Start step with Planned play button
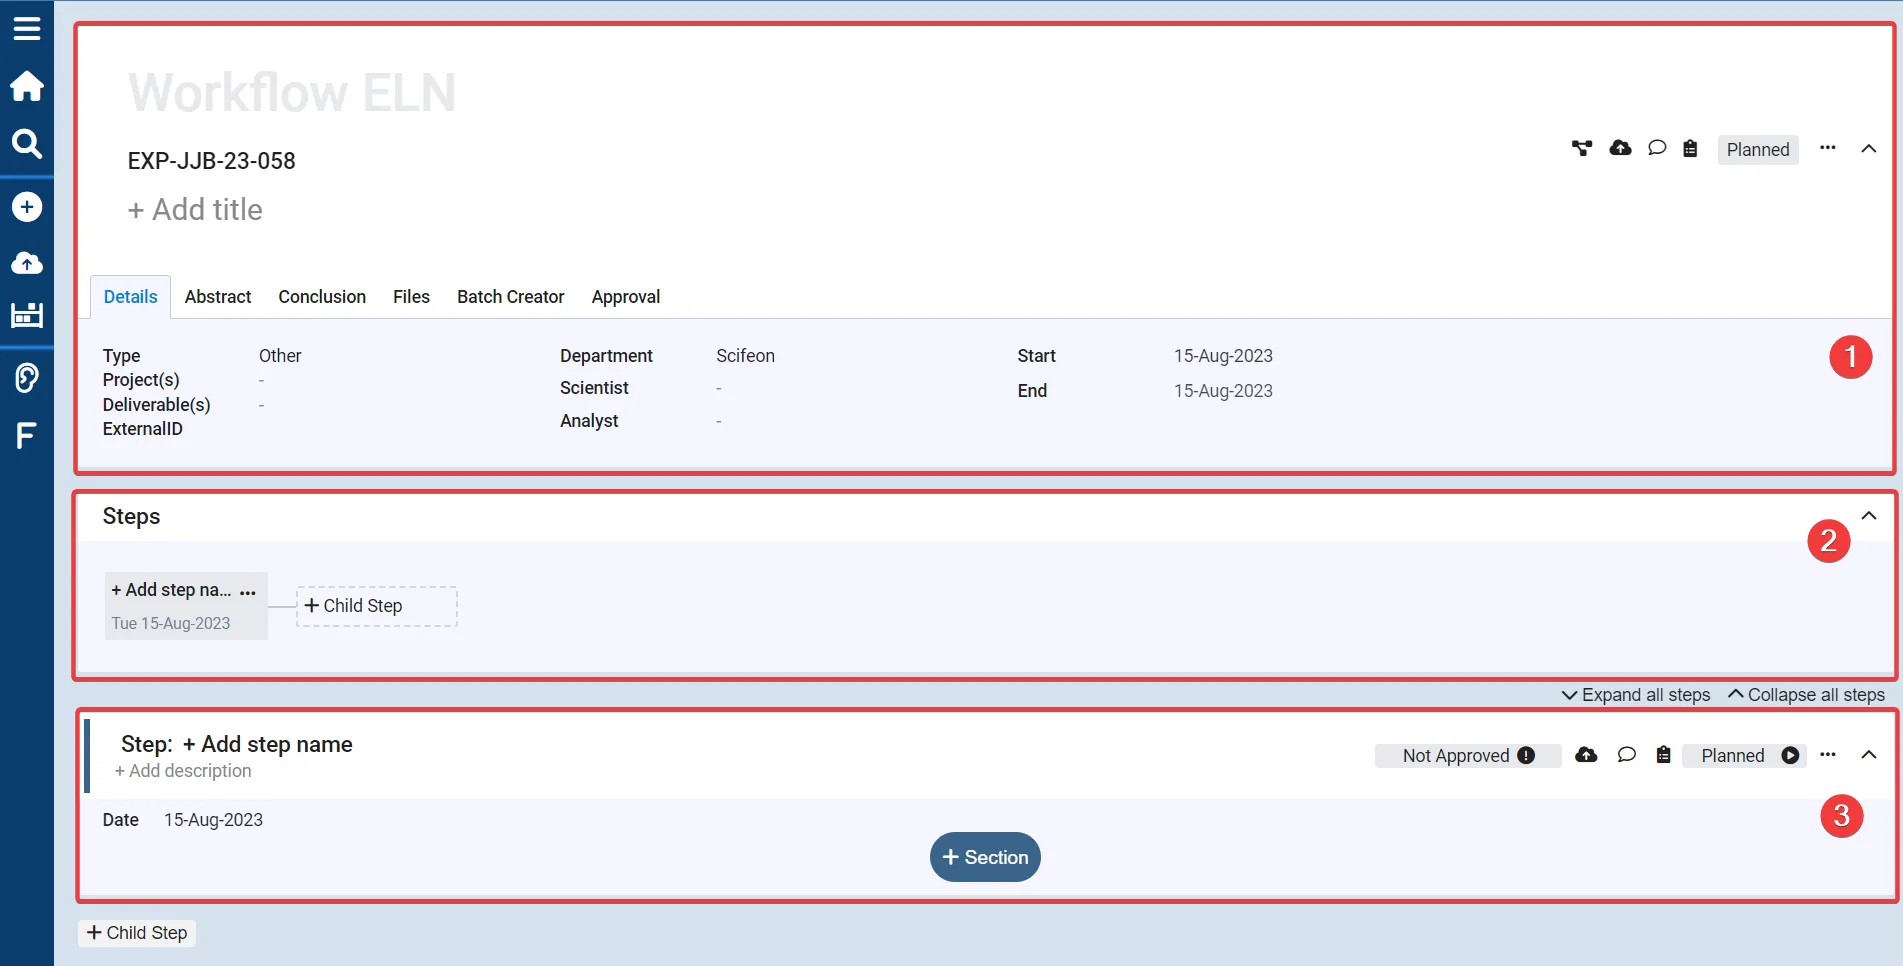The width and height of the screenshot is (1903, 966). [1790, 756]
